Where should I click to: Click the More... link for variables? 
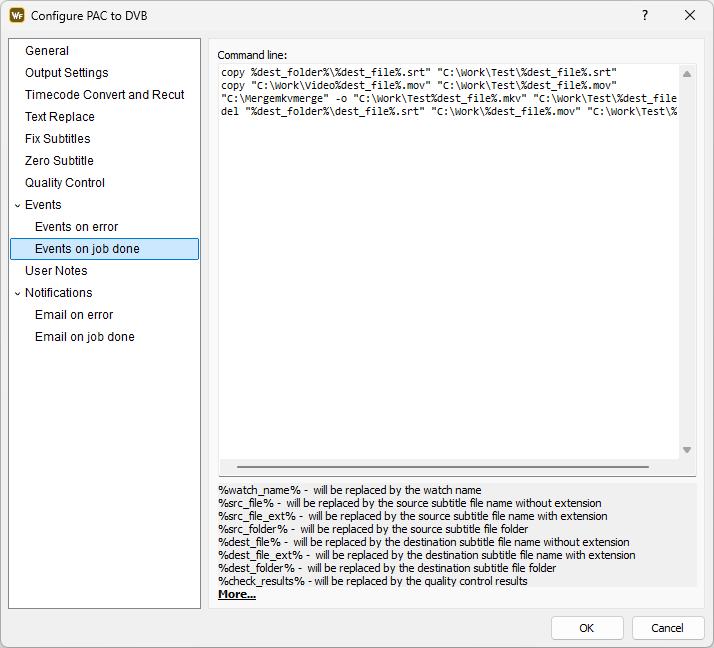pyautogui.click(x=237, y=594)
